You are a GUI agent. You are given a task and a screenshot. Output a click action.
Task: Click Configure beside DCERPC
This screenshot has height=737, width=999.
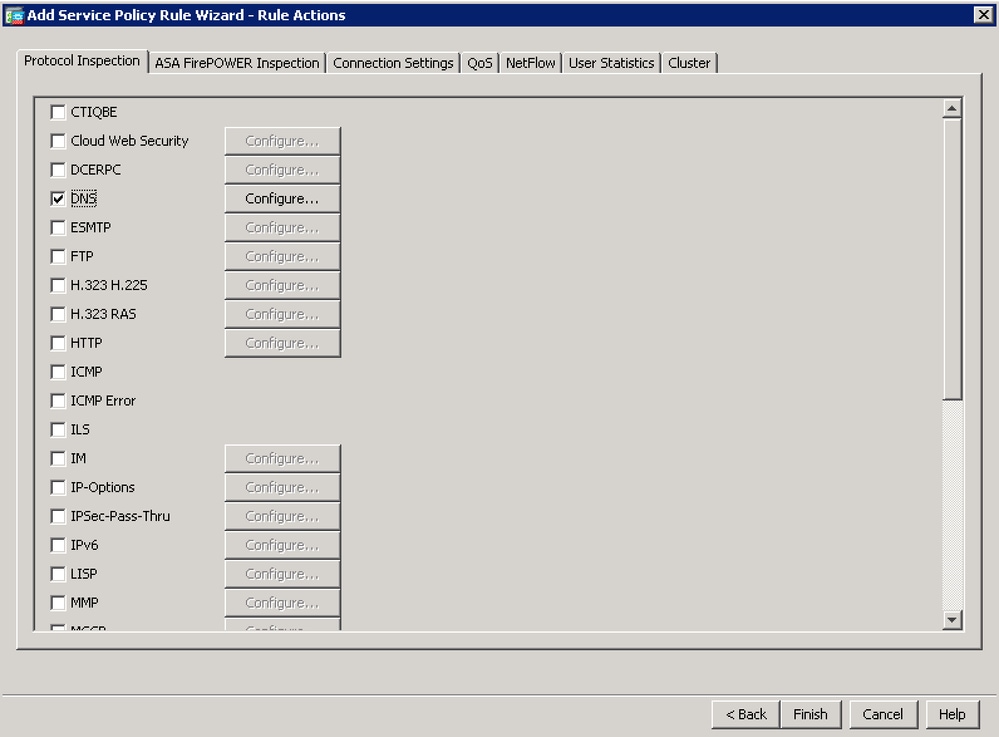click(x=282, y=169)
